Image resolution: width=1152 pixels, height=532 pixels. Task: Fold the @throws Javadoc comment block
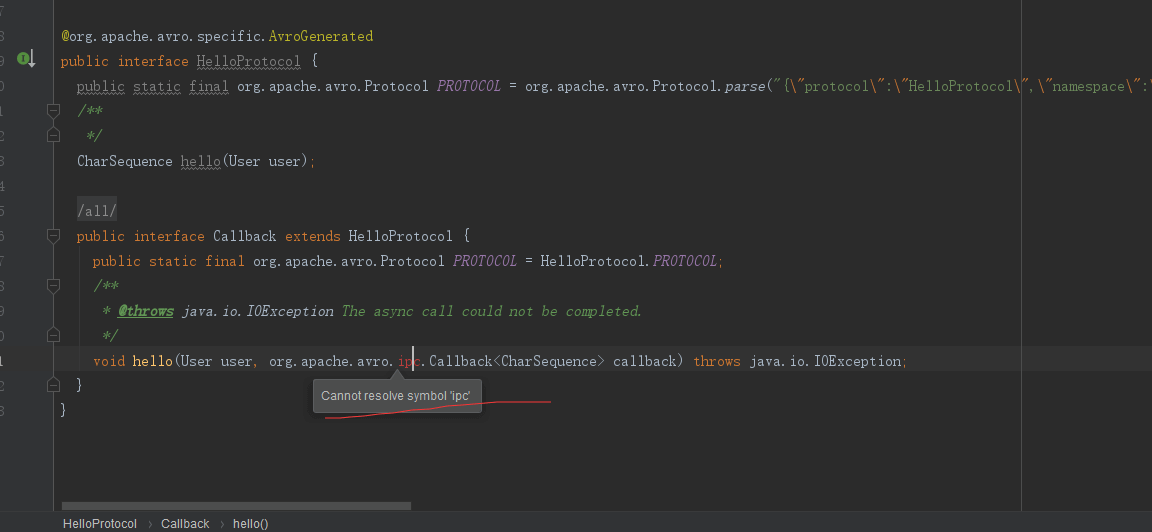[x=53, y=286]
